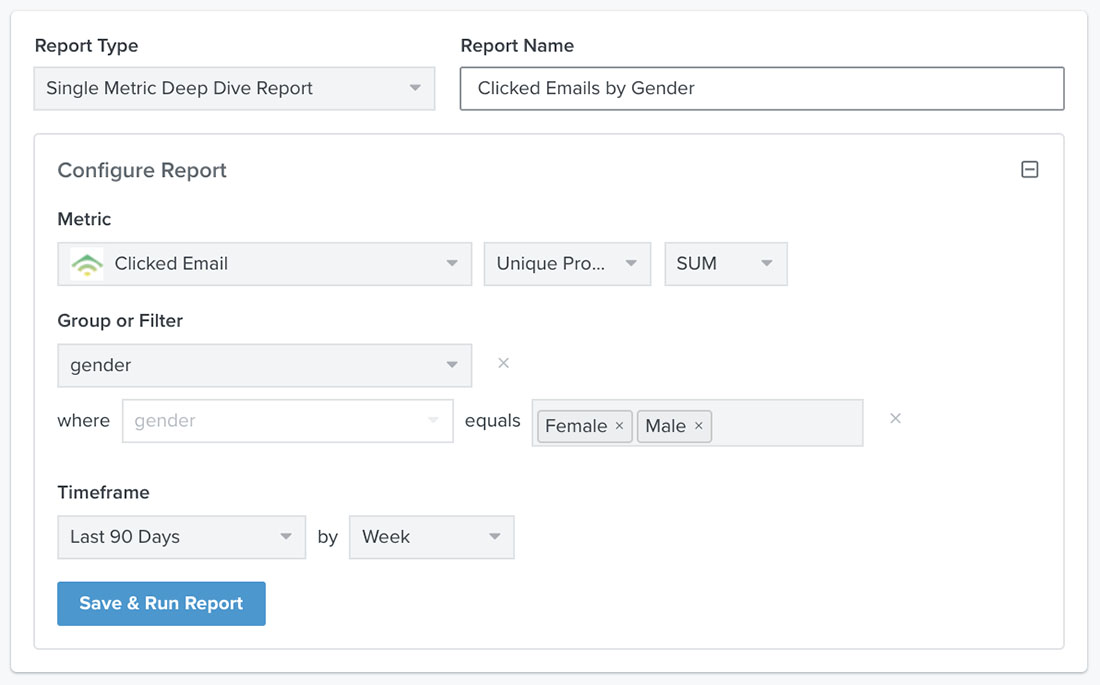Open the Week interval dropdown

point(431,537)
